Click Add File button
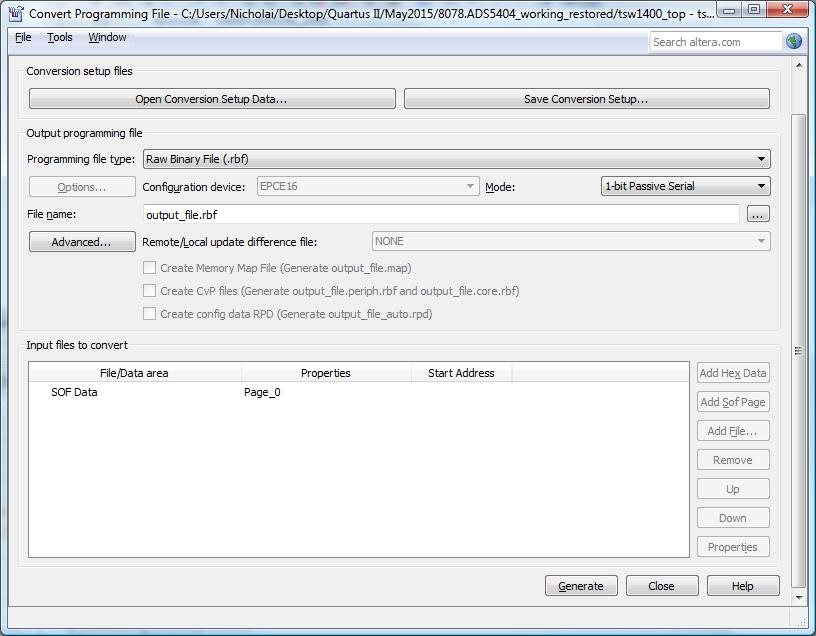Image resolution: width=816 pixels, height=636 pixels. [733, 431]
